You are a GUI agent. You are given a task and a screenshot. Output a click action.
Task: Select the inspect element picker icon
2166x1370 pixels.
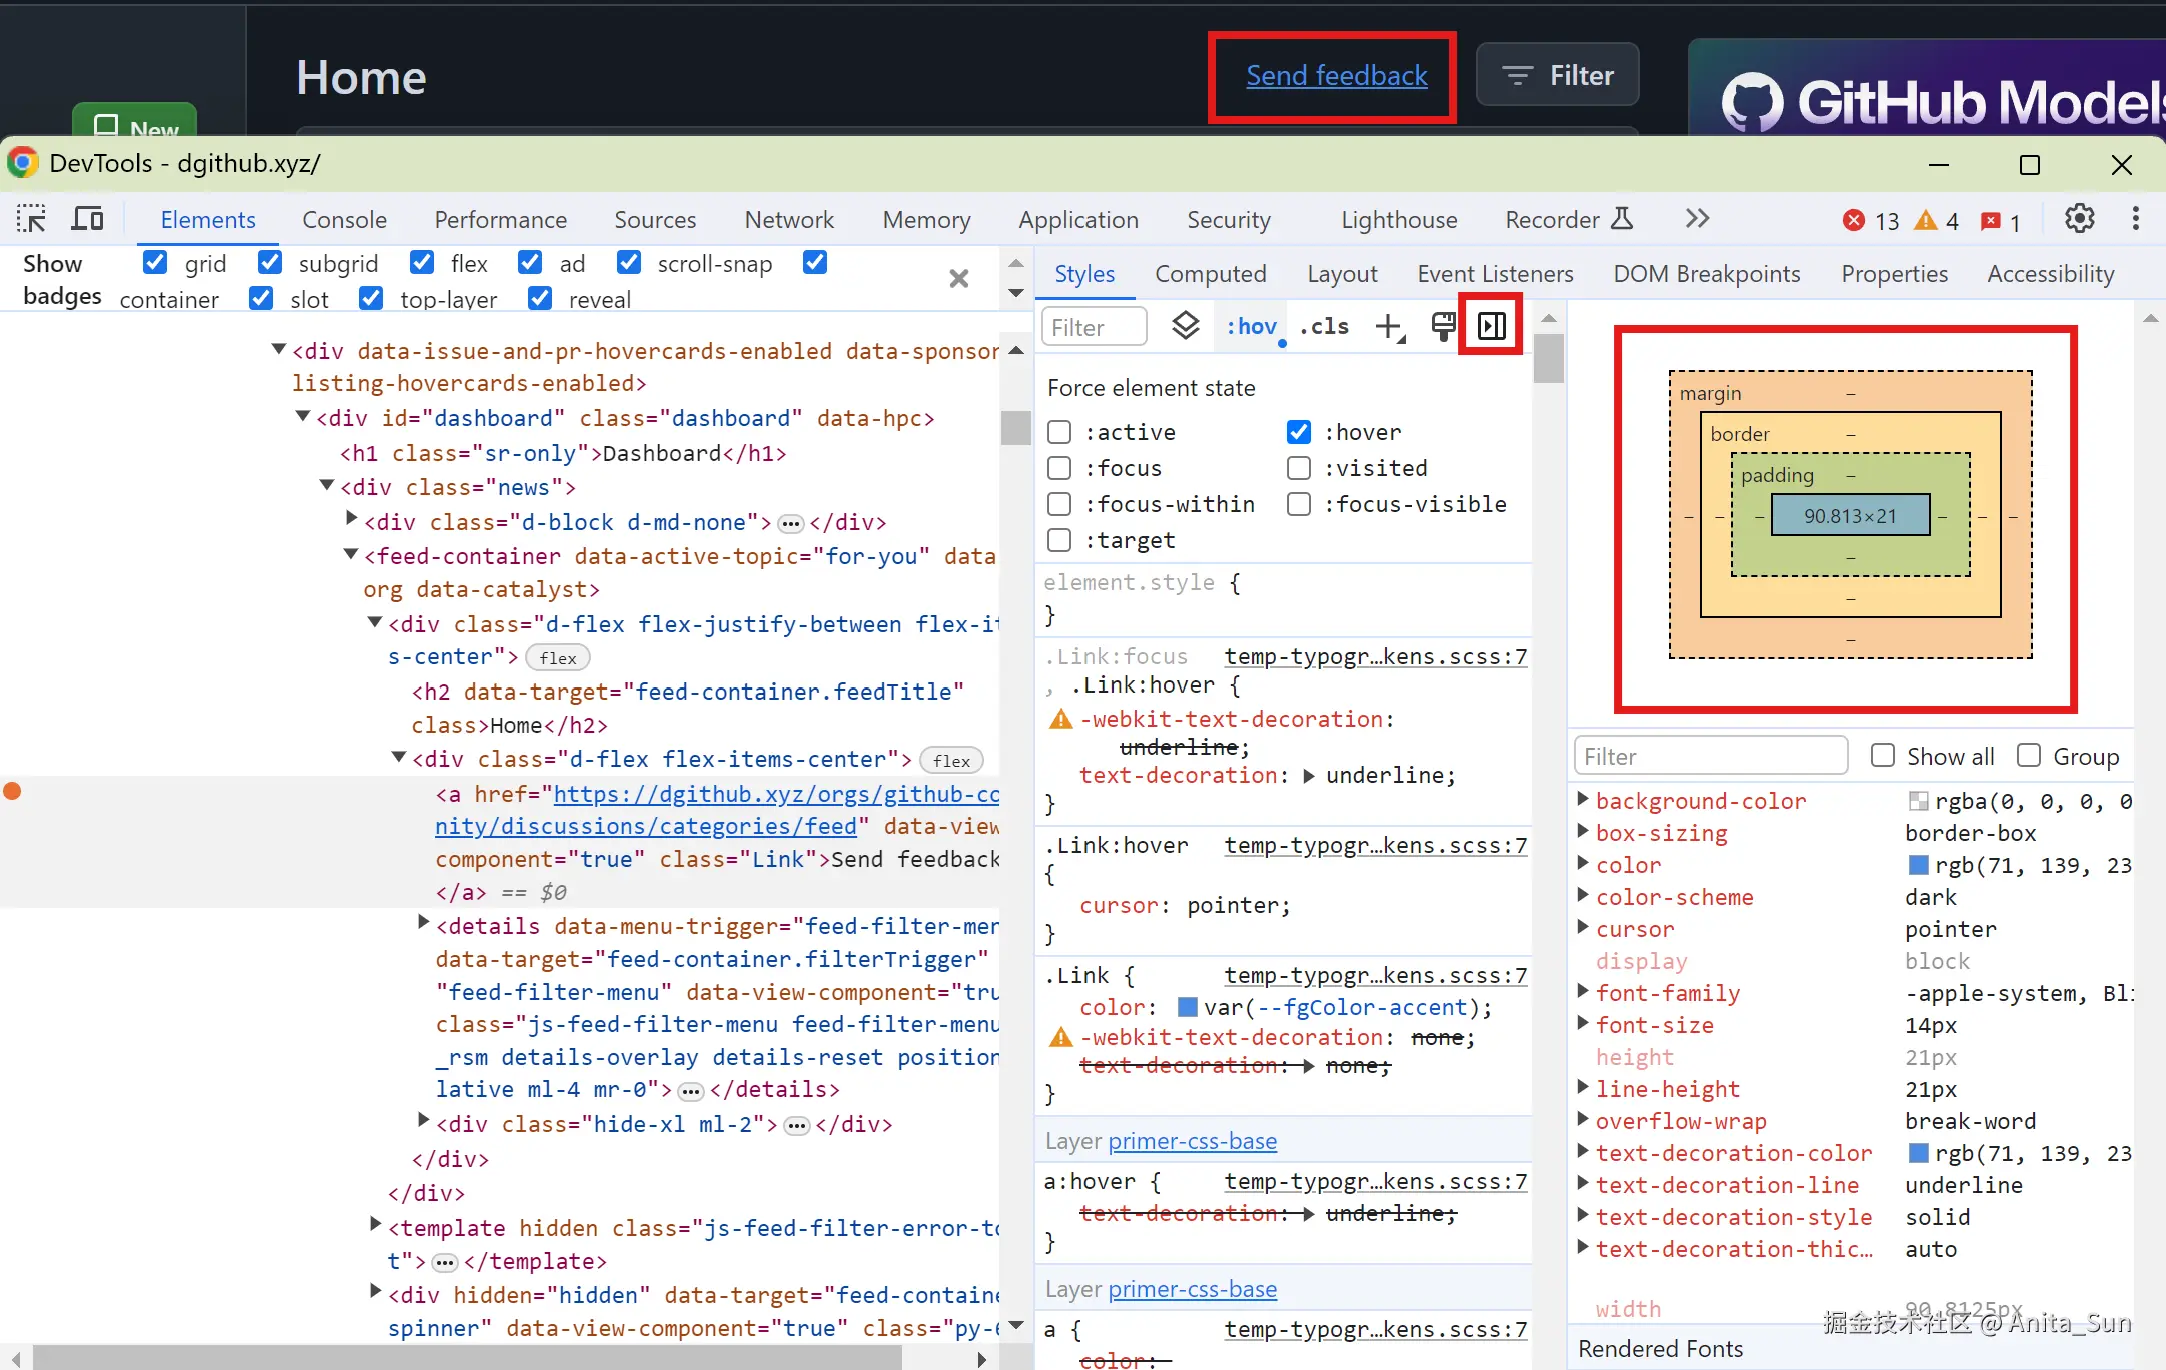[31, 219]
